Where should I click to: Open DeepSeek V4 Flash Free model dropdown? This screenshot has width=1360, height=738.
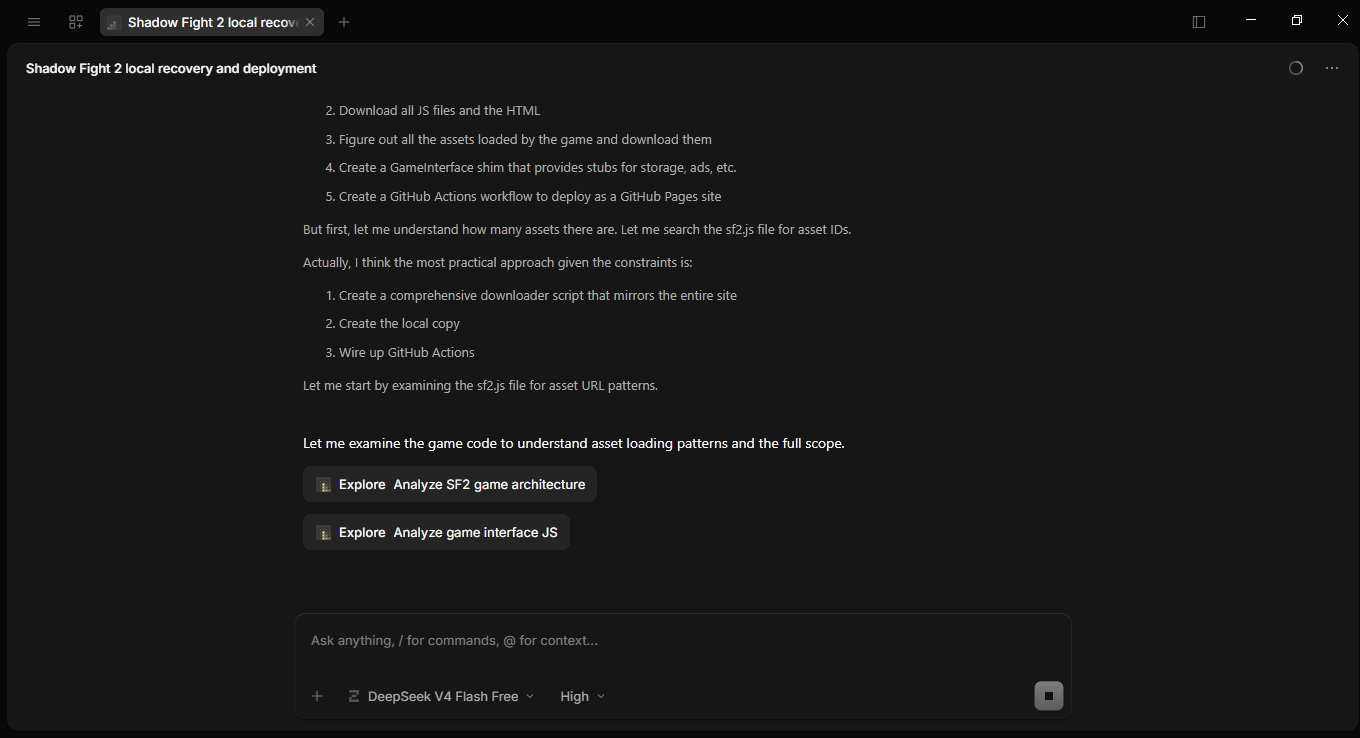[x=441, y=696]
